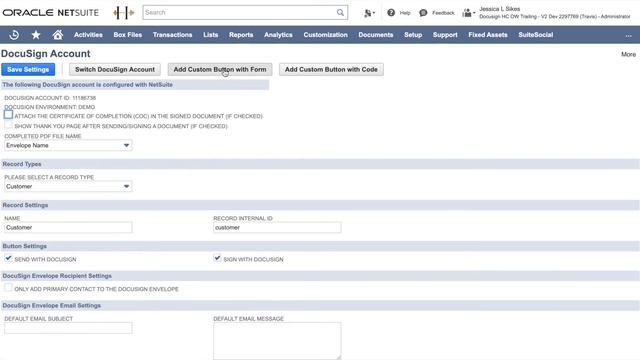Image resolution: width=640 pixels, height=360 pixels.
Task: Open the Feedback speech bubble icon
Action: point(423,13)
